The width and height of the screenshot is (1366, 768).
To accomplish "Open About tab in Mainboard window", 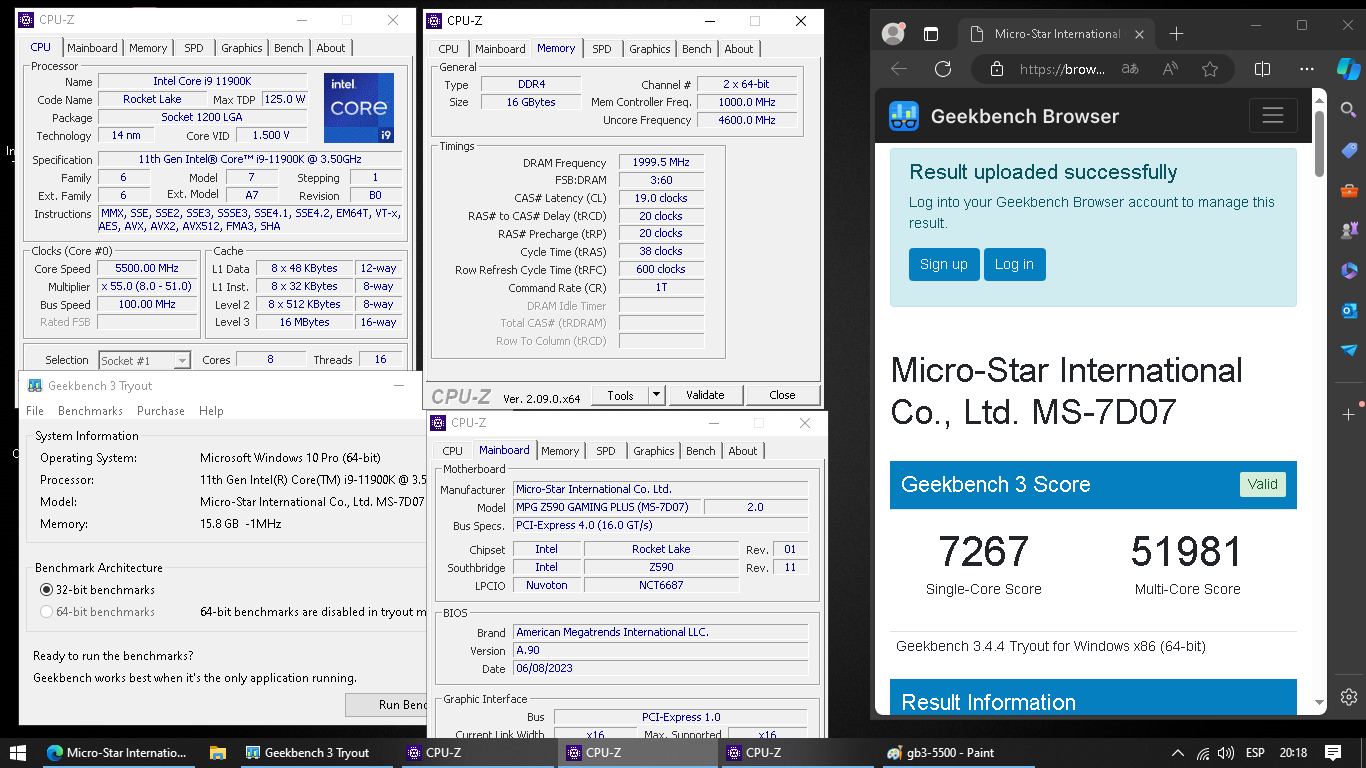I will (743, 451).
